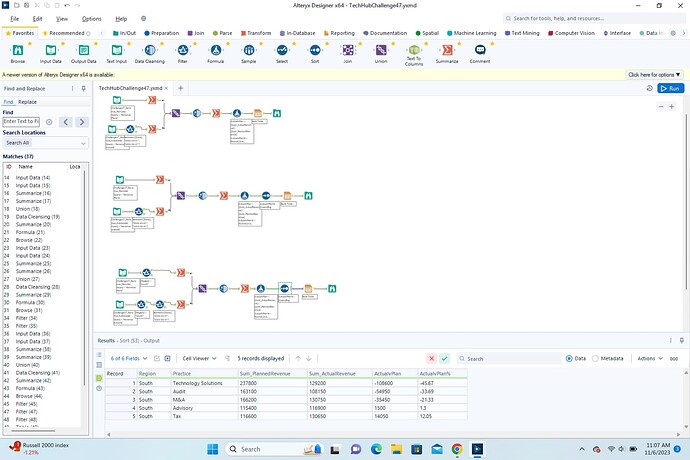Select Data Cleansing (28) match row
The height and width of the screenshot is (460, 690).
click(38, 287)
